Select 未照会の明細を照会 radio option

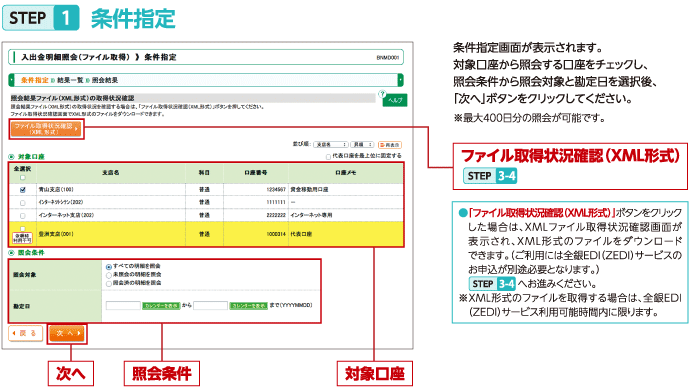(x=109, y=275)
